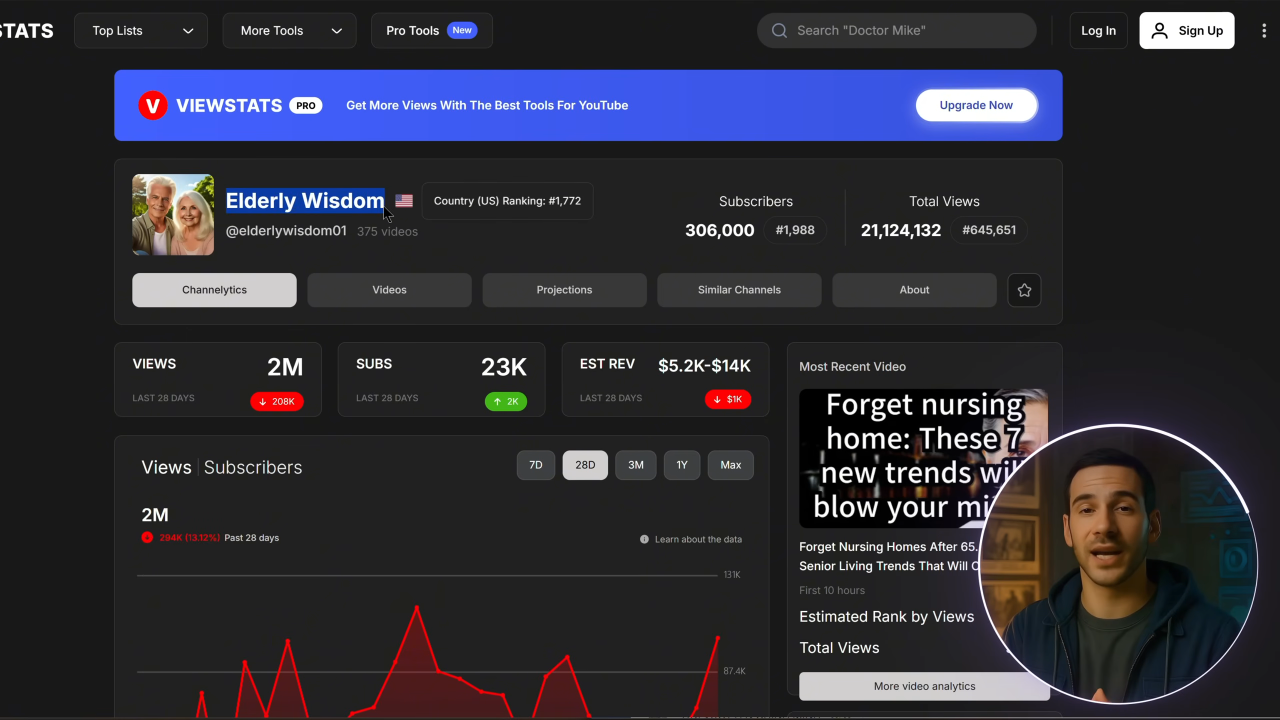This screenshot has height=720, width=1280.
Task: Click the red 208K views change badge
Action: [277, 401]
